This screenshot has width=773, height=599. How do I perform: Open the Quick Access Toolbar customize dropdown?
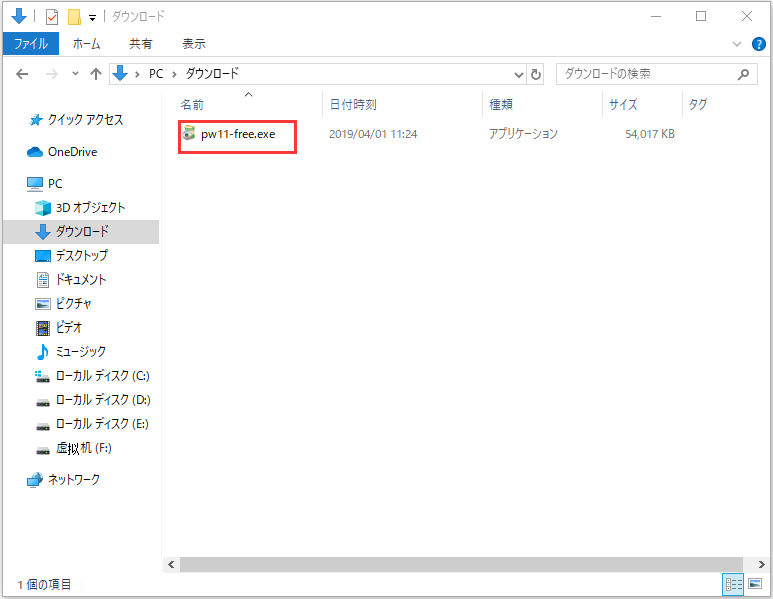click(92, 17)
